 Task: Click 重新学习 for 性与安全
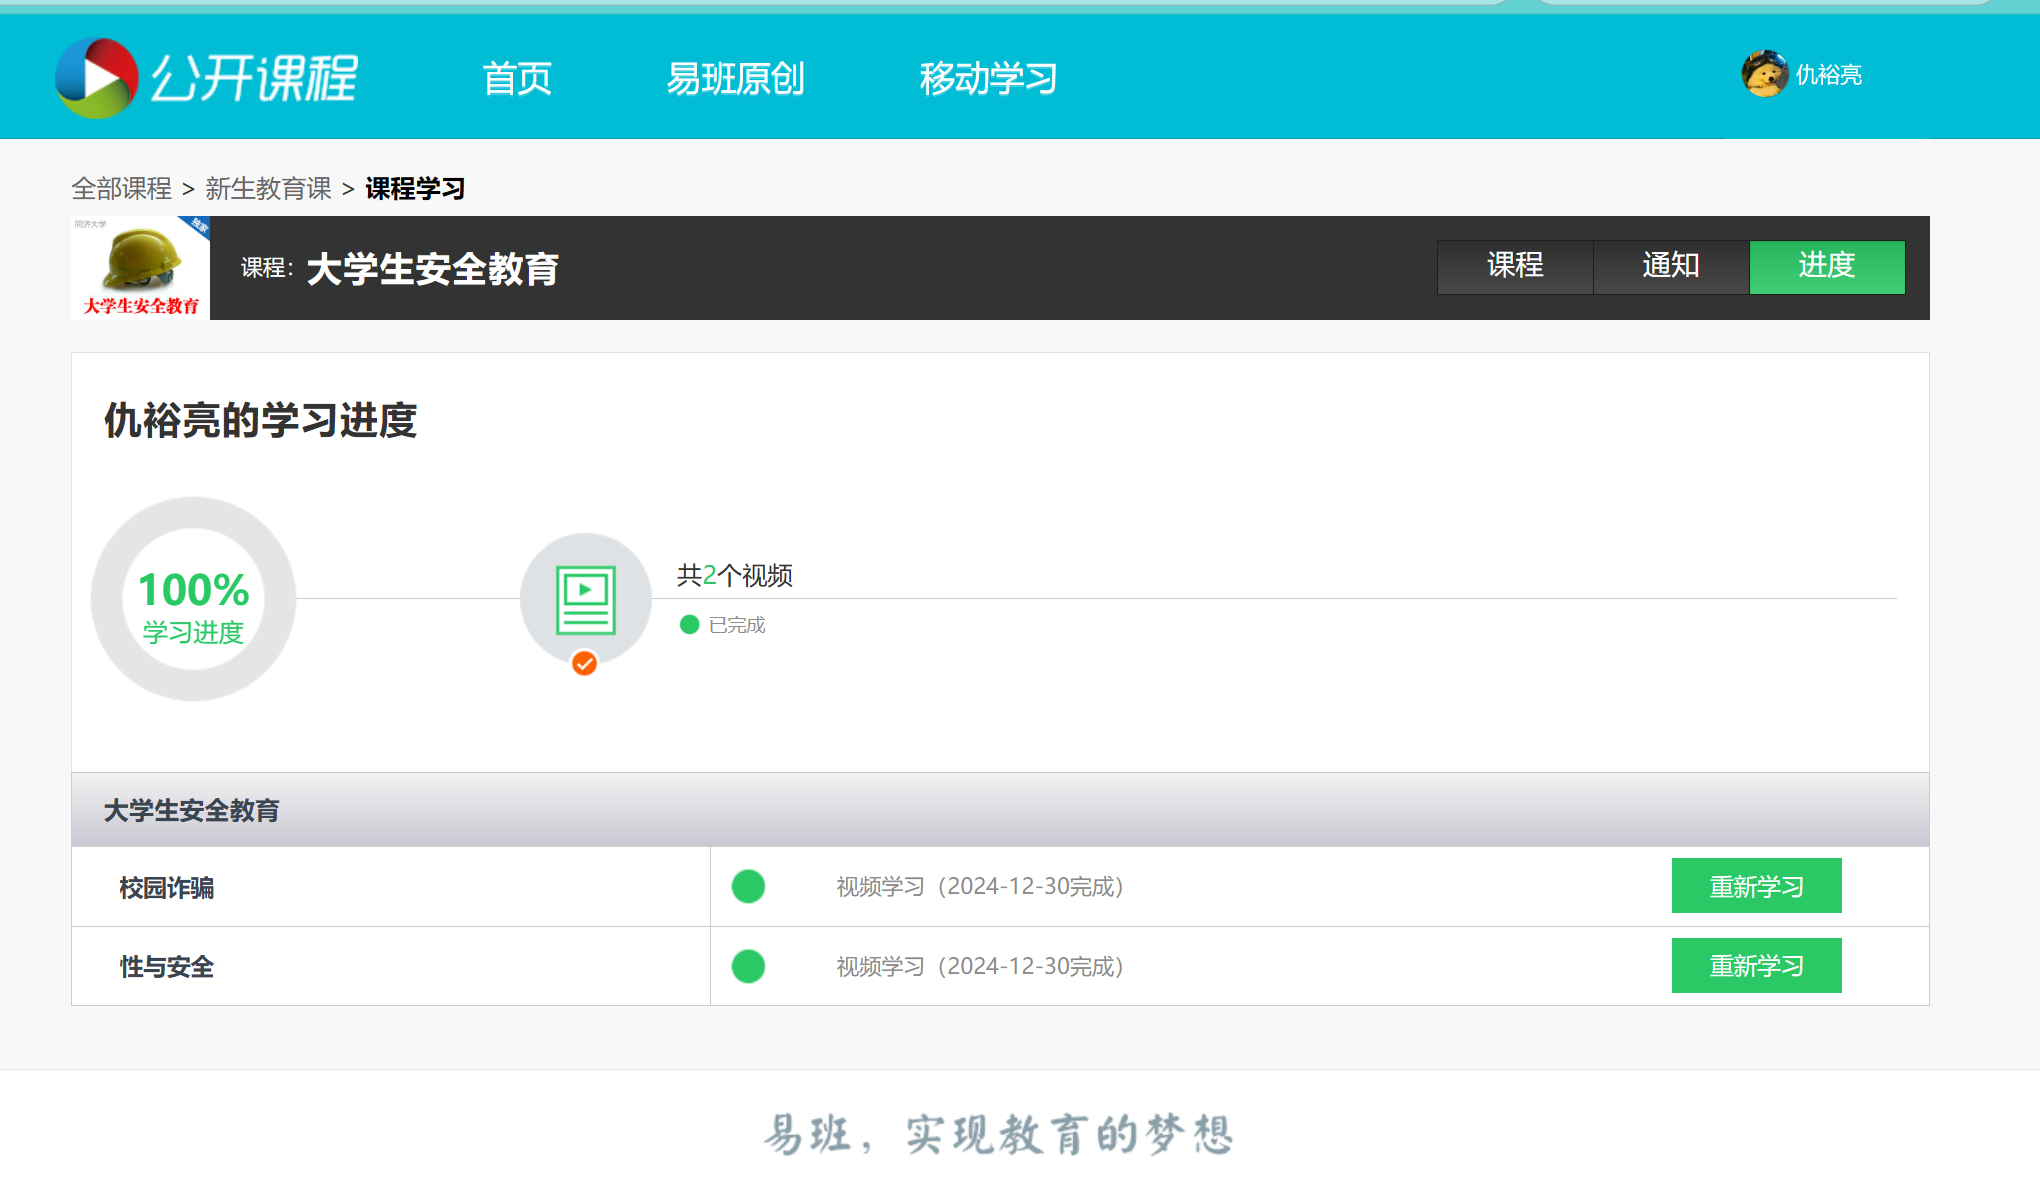point(1757,966)
